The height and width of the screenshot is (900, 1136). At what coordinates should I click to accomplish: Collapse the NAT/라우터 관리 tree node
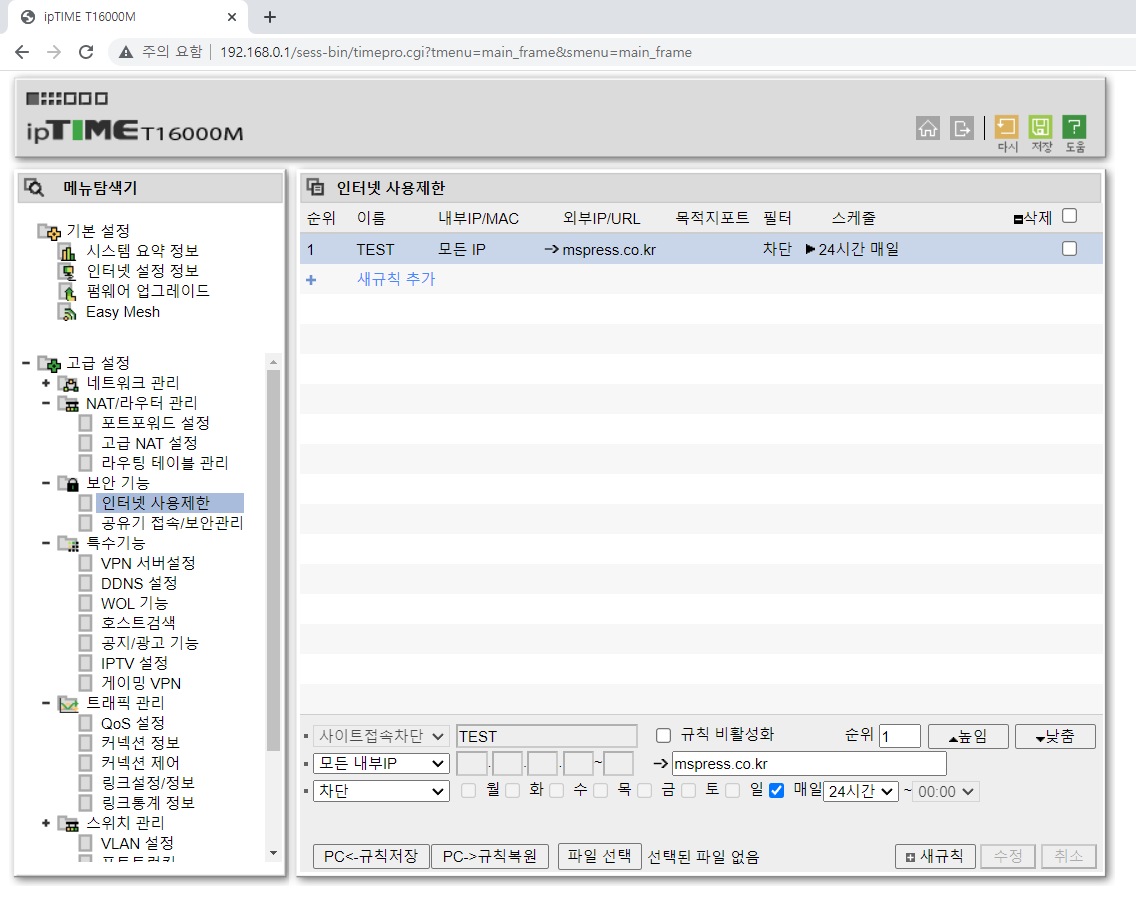(46, 404)
